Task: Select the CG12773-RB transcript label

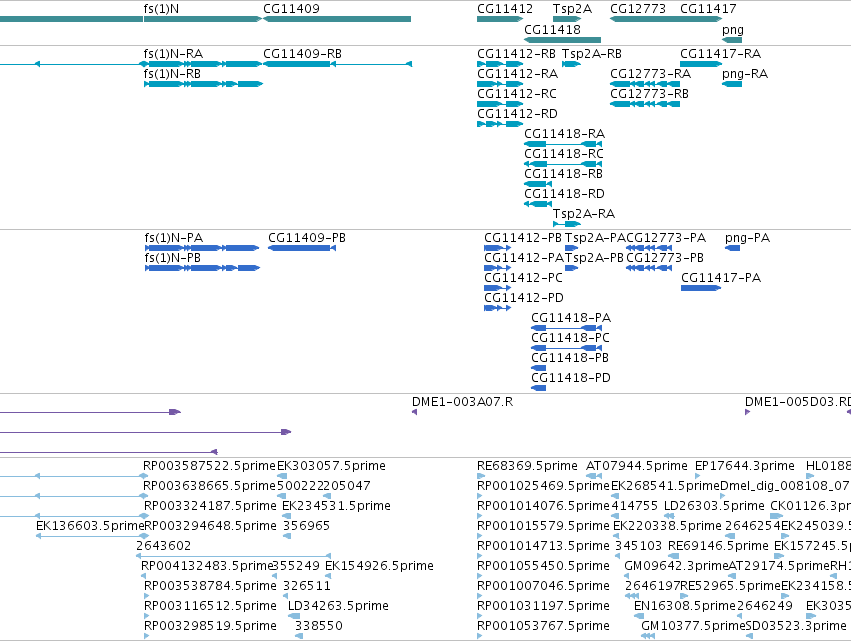Action: point(649,94)
